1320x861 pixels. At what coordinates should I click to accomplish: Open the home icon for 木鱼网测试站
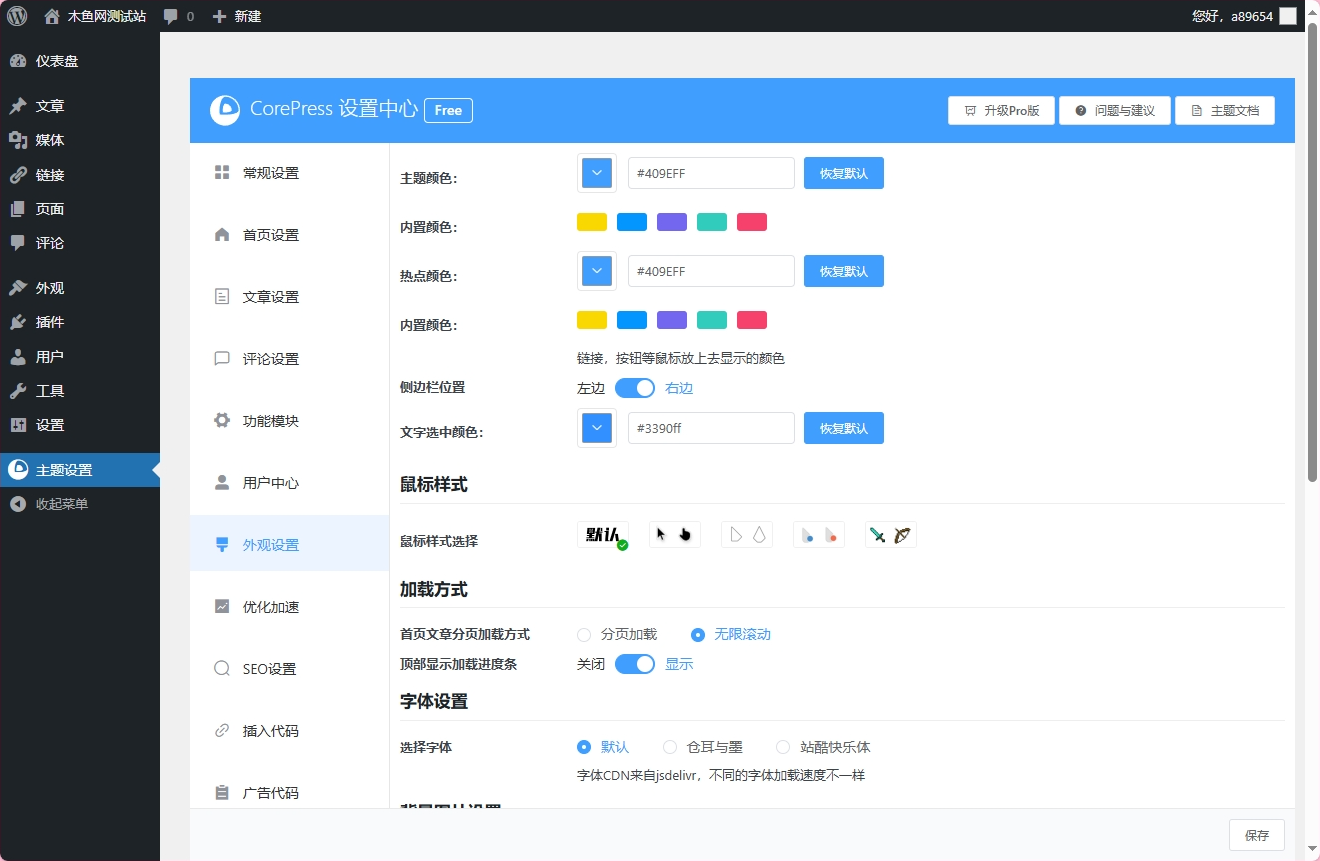point(52,16)
